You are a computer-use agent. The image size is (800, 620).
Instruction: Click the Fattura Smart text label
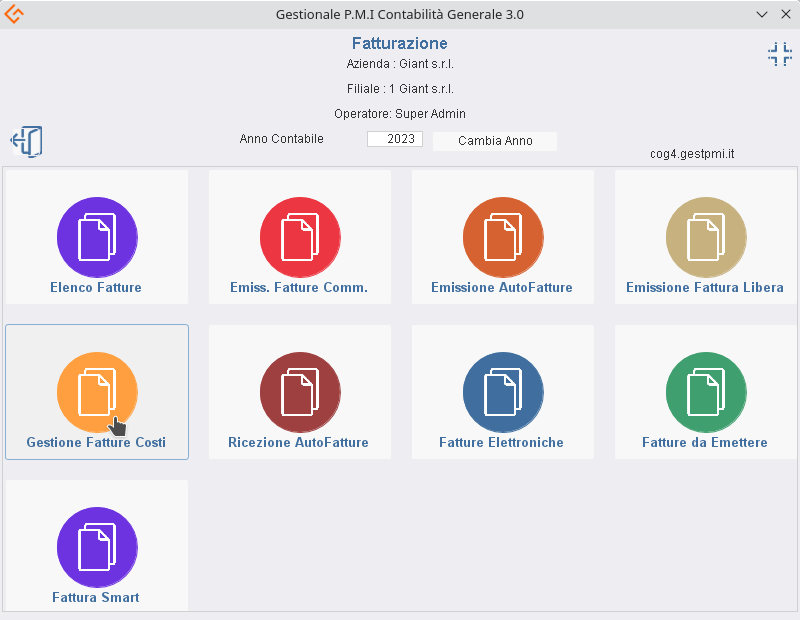[x=96, y=598]
